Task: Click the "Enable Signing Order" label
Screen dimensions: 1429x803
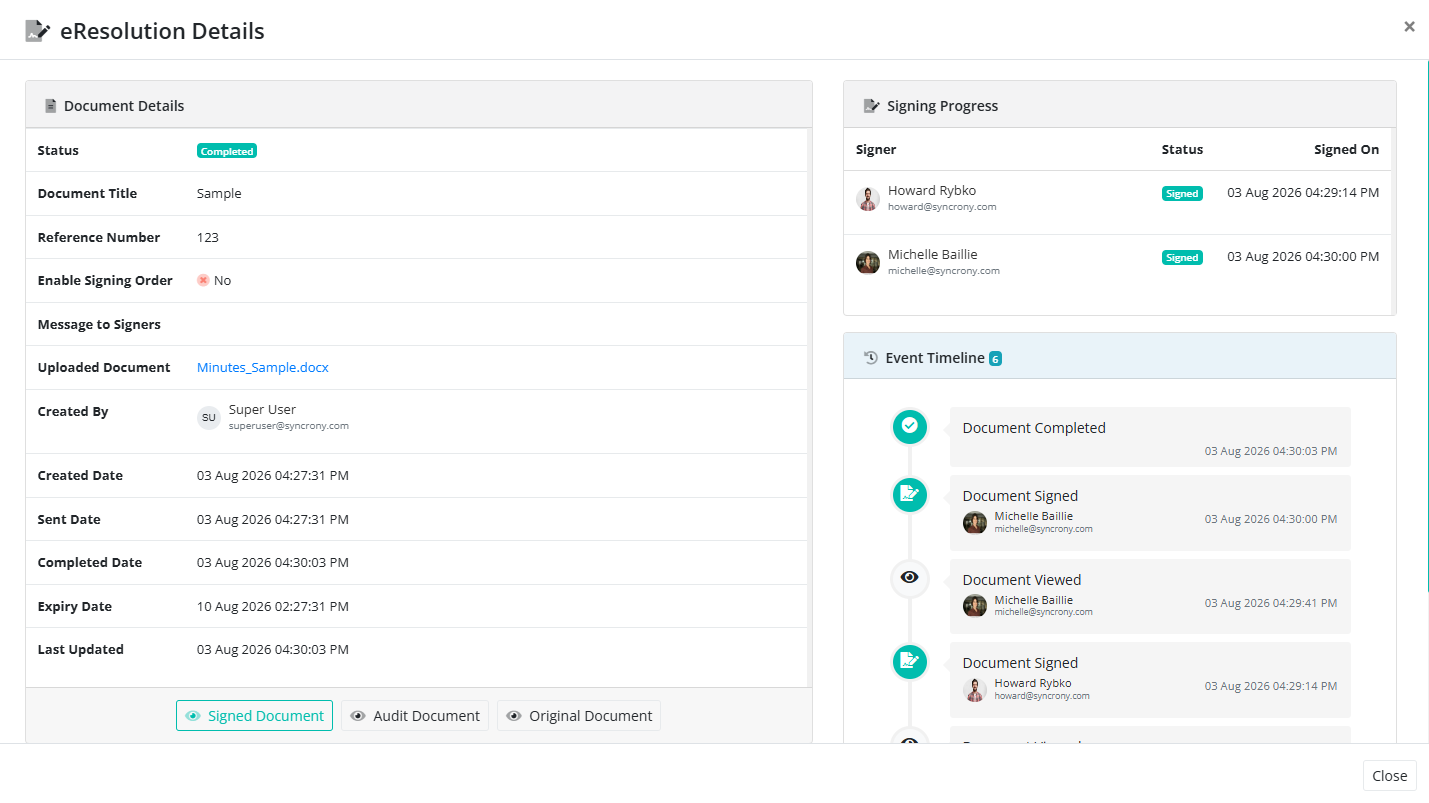Action: pos(105,281)
